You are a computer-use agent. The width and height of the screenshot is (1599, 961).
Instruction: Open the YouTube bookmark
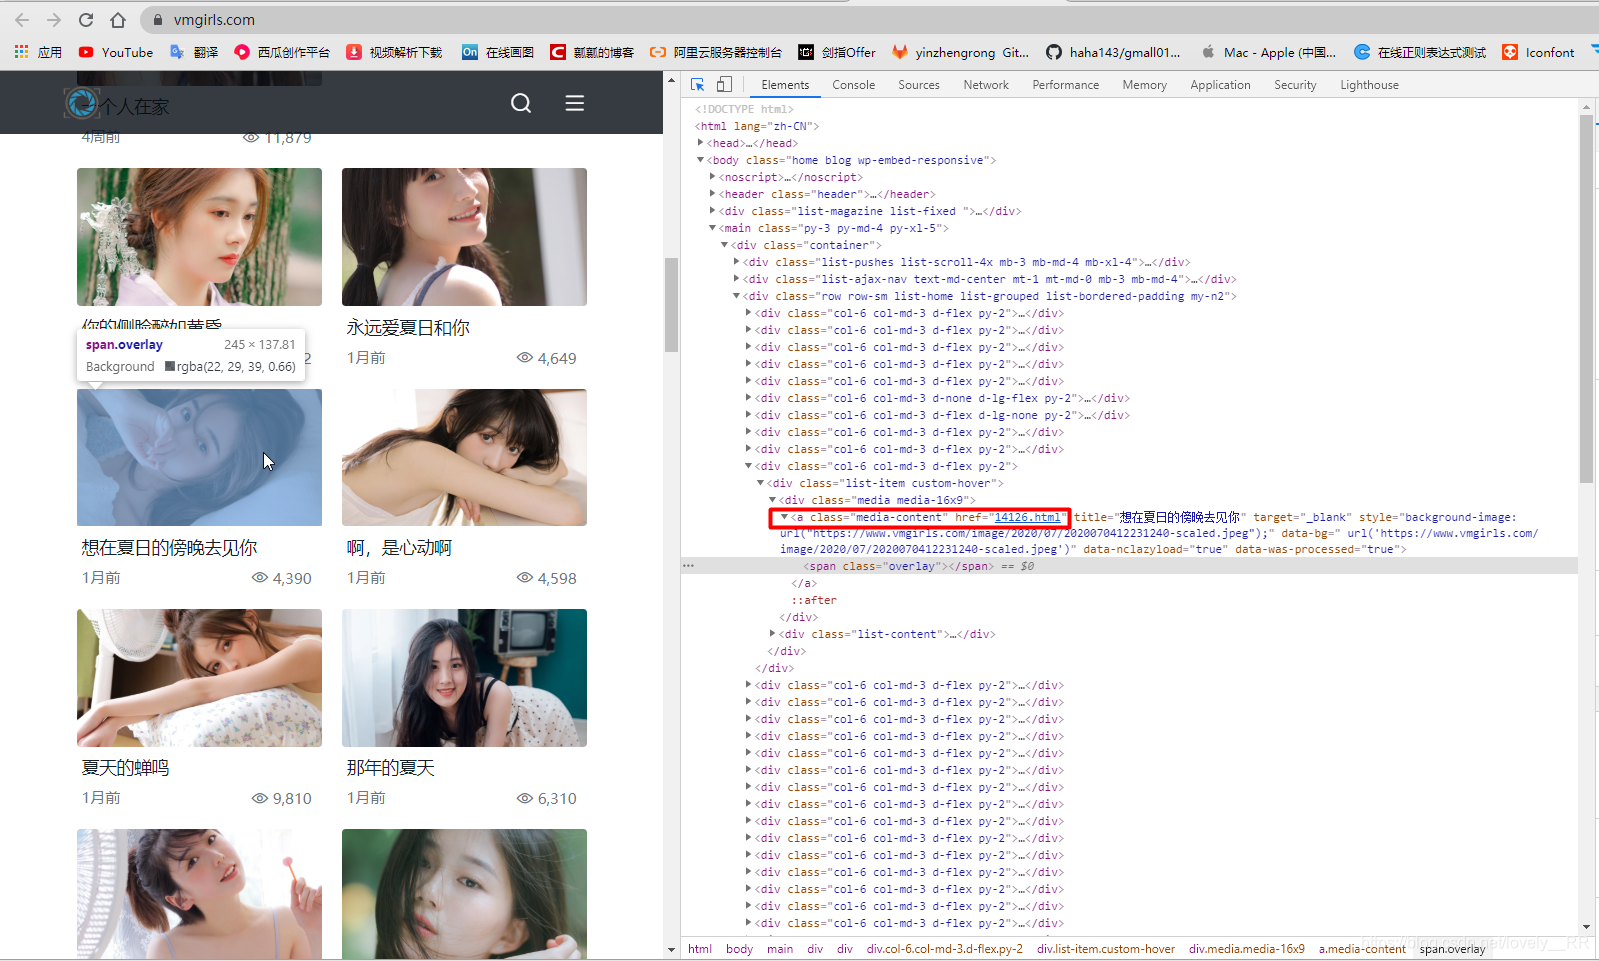[x=116, y=52]
